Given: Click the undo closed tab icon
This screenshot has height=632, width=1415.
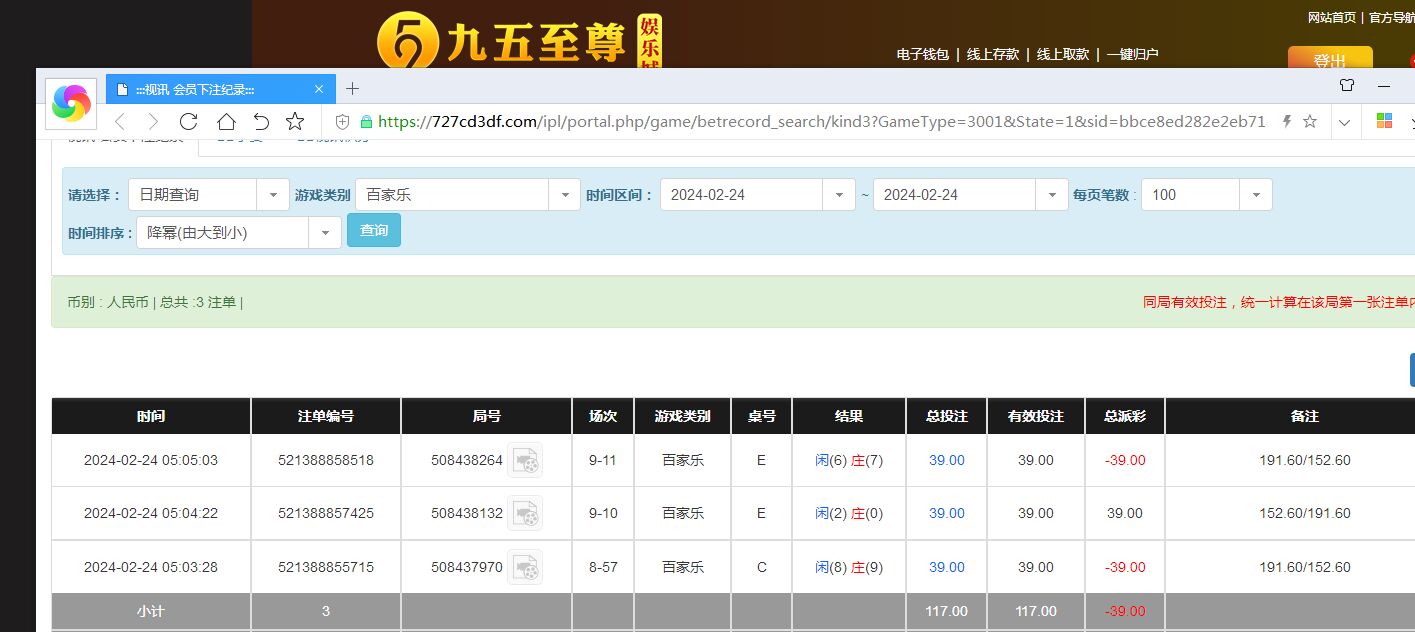Looking at the screenshot, I should 261,122.
